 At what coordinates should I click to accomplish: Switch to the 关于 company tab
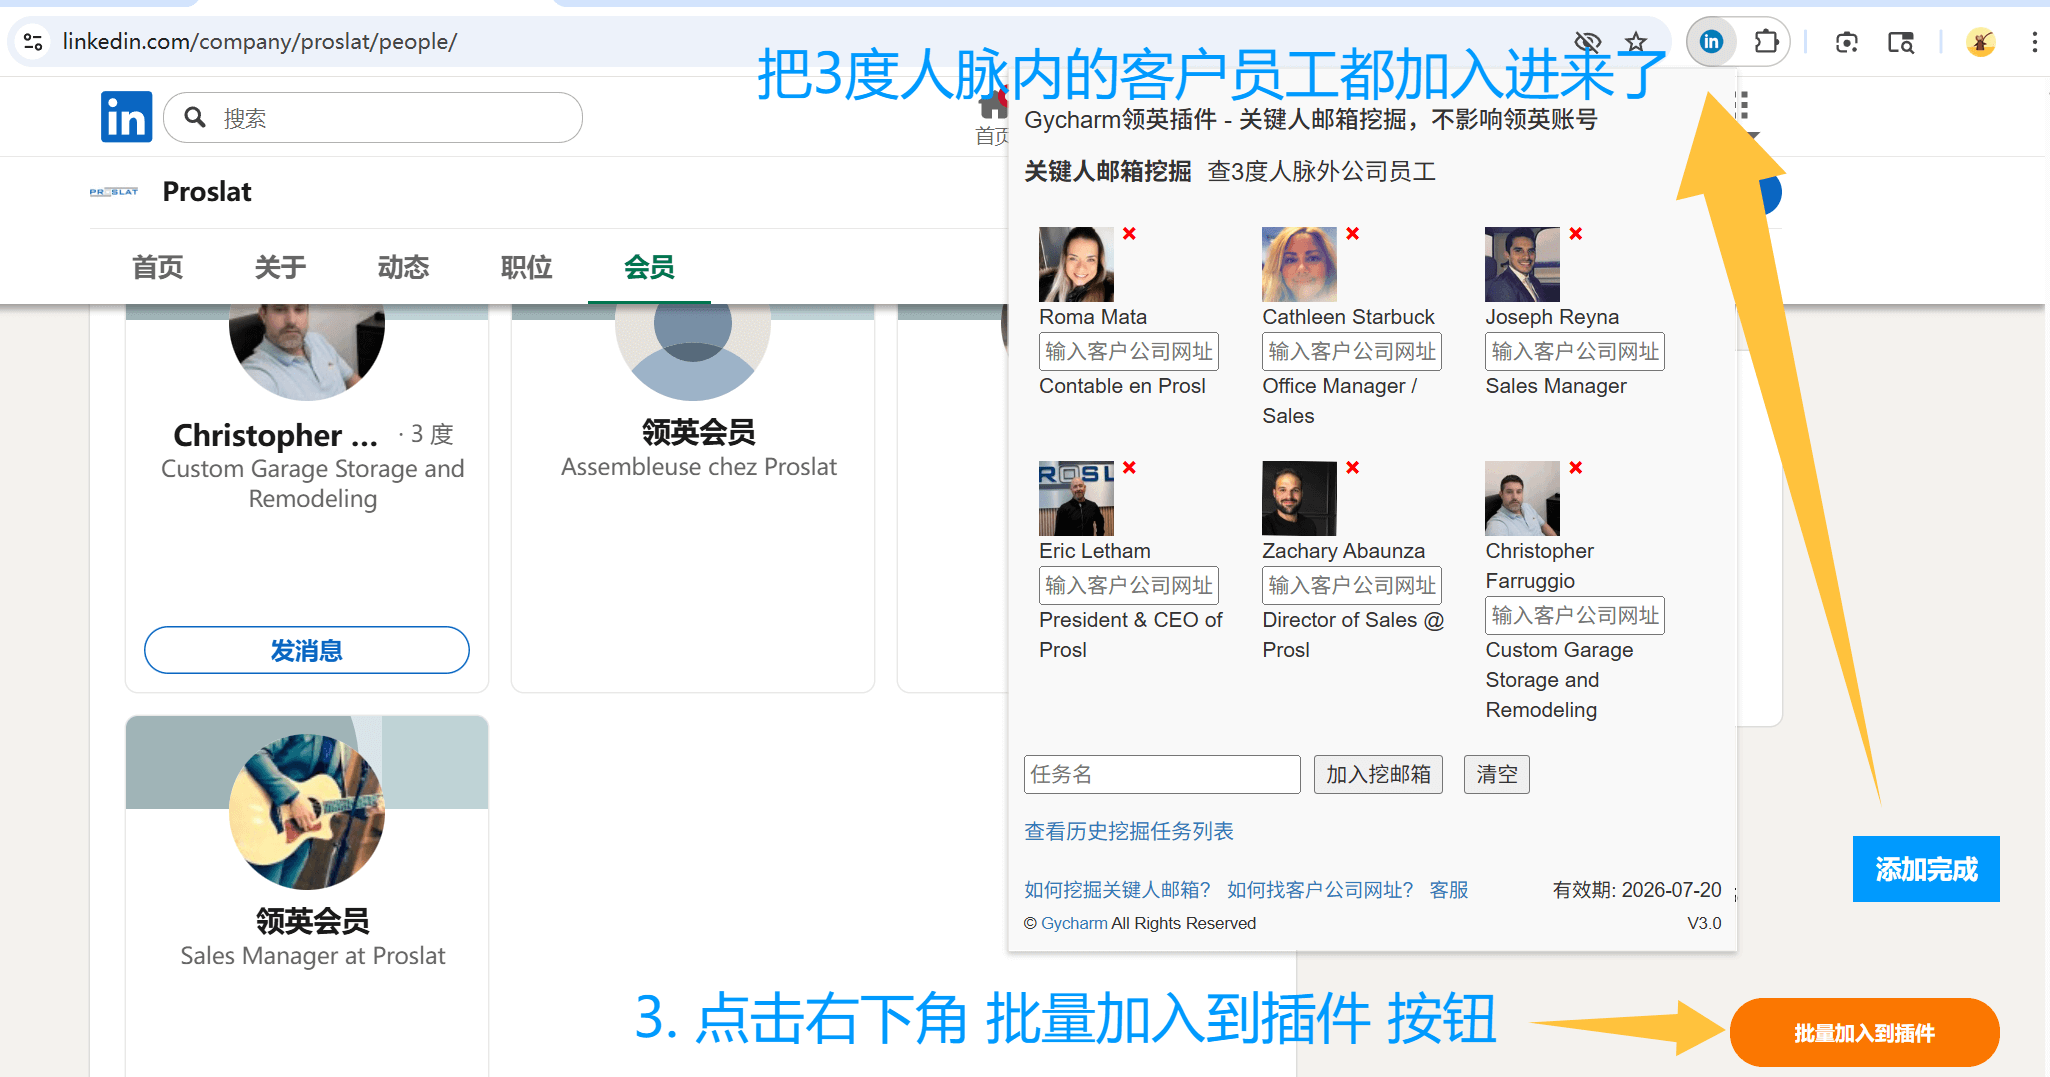pos(280,267)
